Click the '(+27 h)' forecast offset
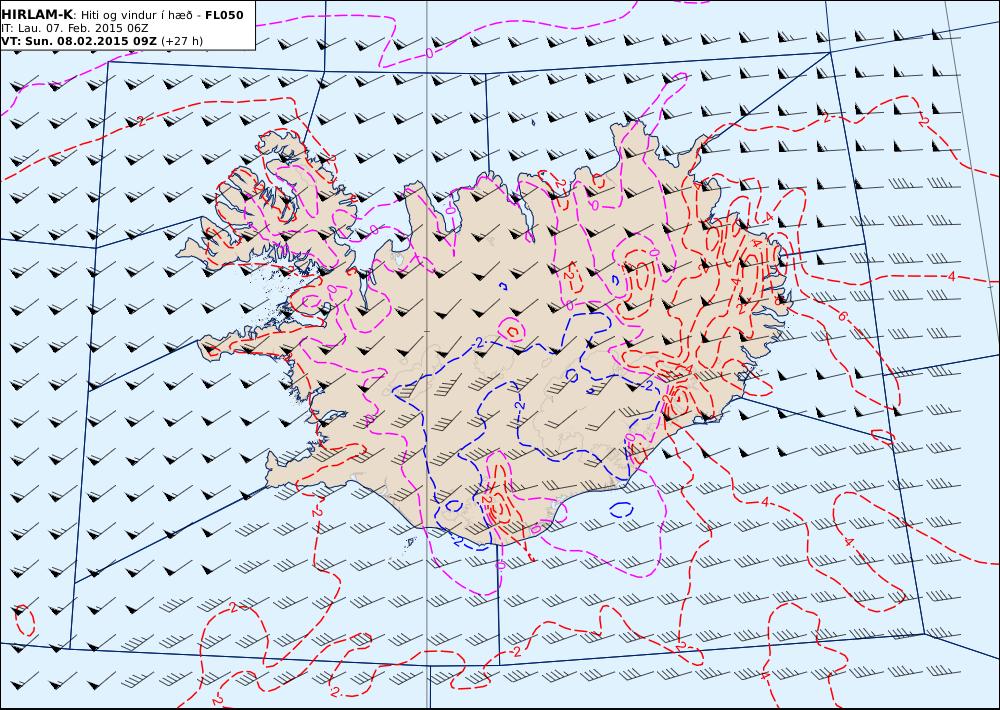 pyautogui.click(x=182, y=41)
